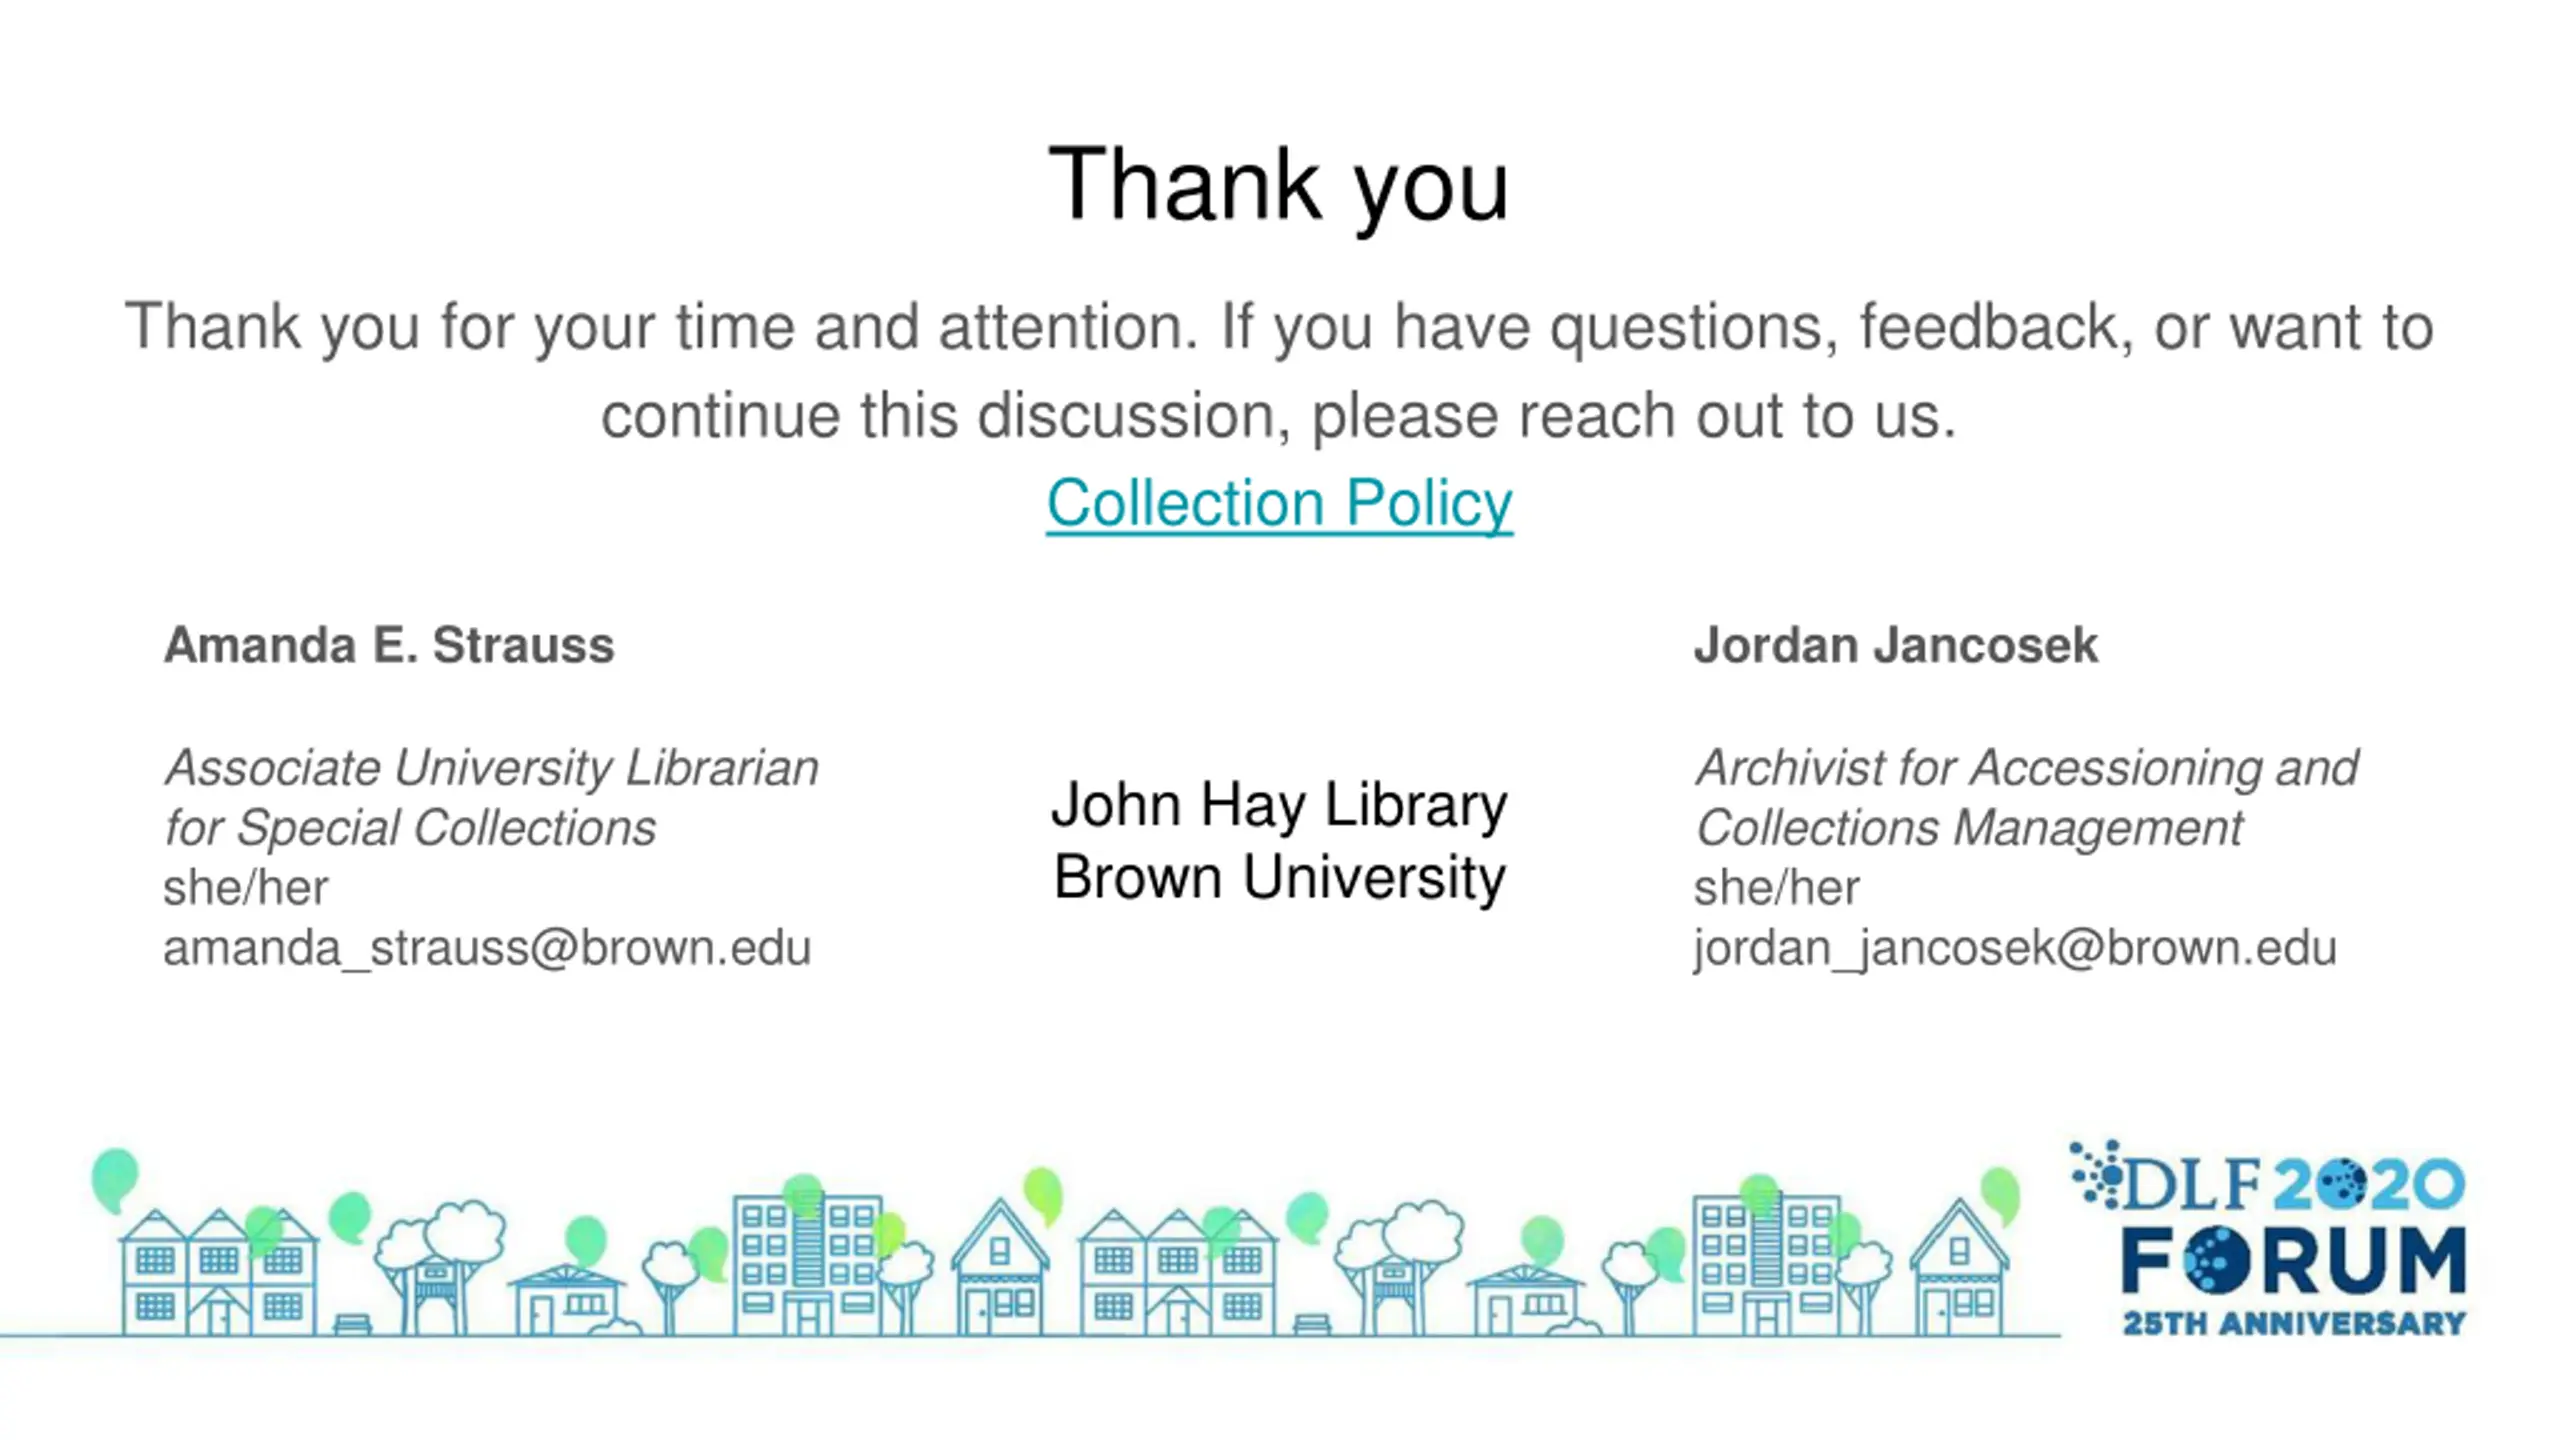Click the Jordan Jancosek name heading
The width and height of the screenshot is (2560, 1440).
(1895, 645)
